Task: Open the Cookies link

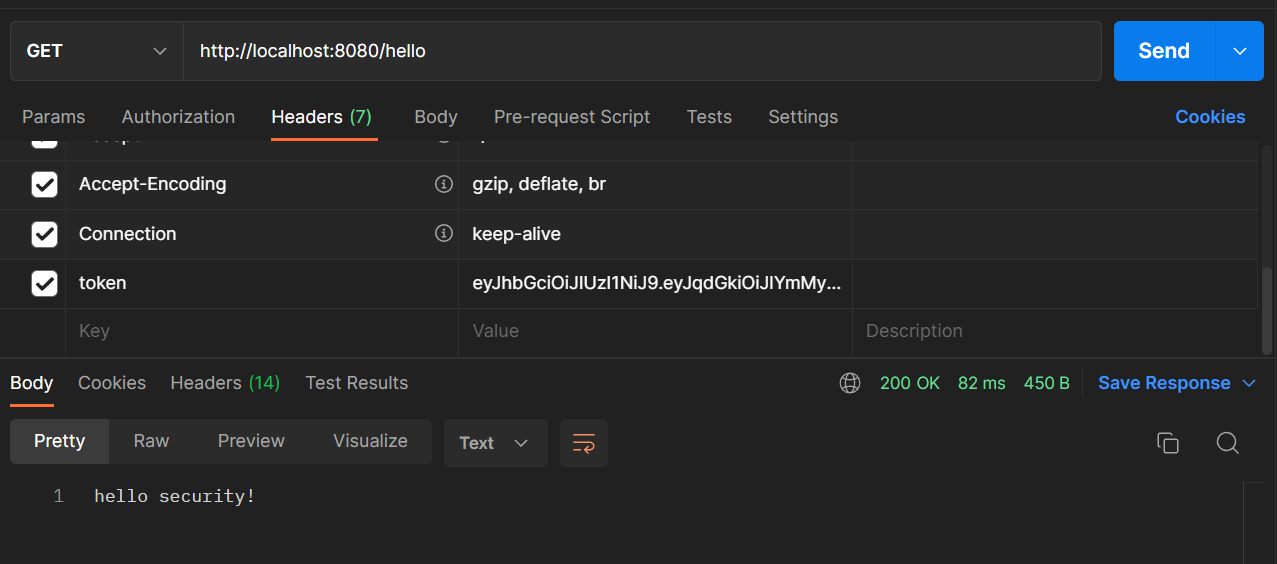Action: coord(1210,117)
